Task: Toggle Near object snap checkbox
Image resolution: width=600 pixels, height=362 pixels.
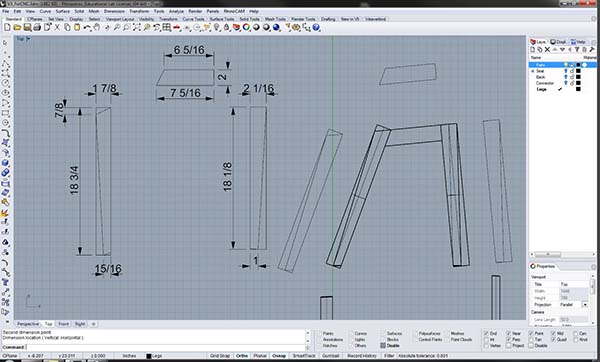Action: (509, 334)
